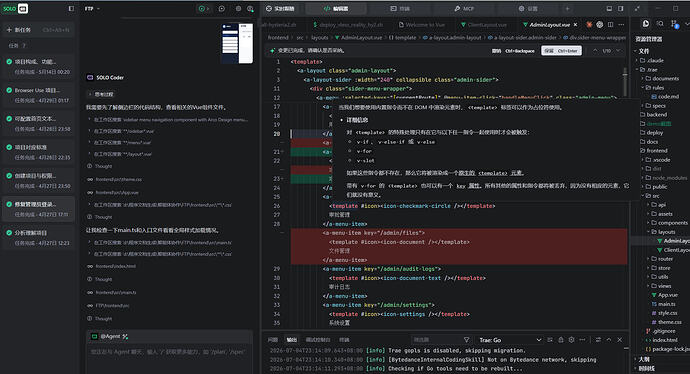
Task: Click the search icon in right panel header
Action: [660, 24]
